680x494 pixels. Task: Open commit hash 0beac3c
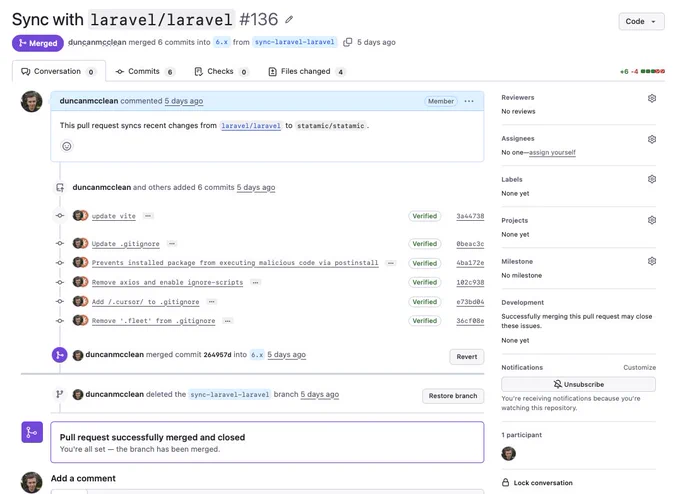point(470,244)
